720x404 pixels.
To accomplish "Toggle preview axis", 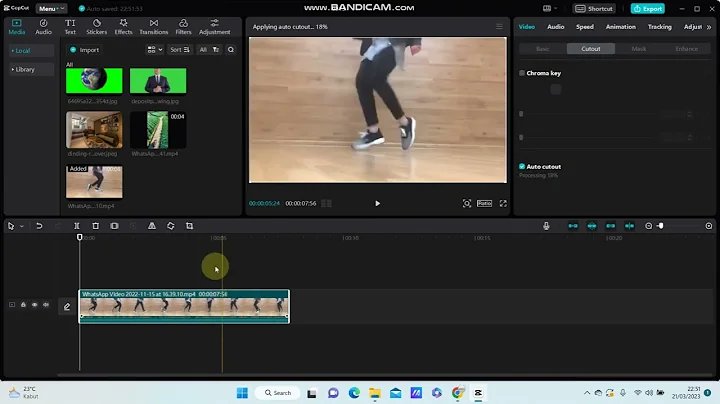I will tap(629, 226).
